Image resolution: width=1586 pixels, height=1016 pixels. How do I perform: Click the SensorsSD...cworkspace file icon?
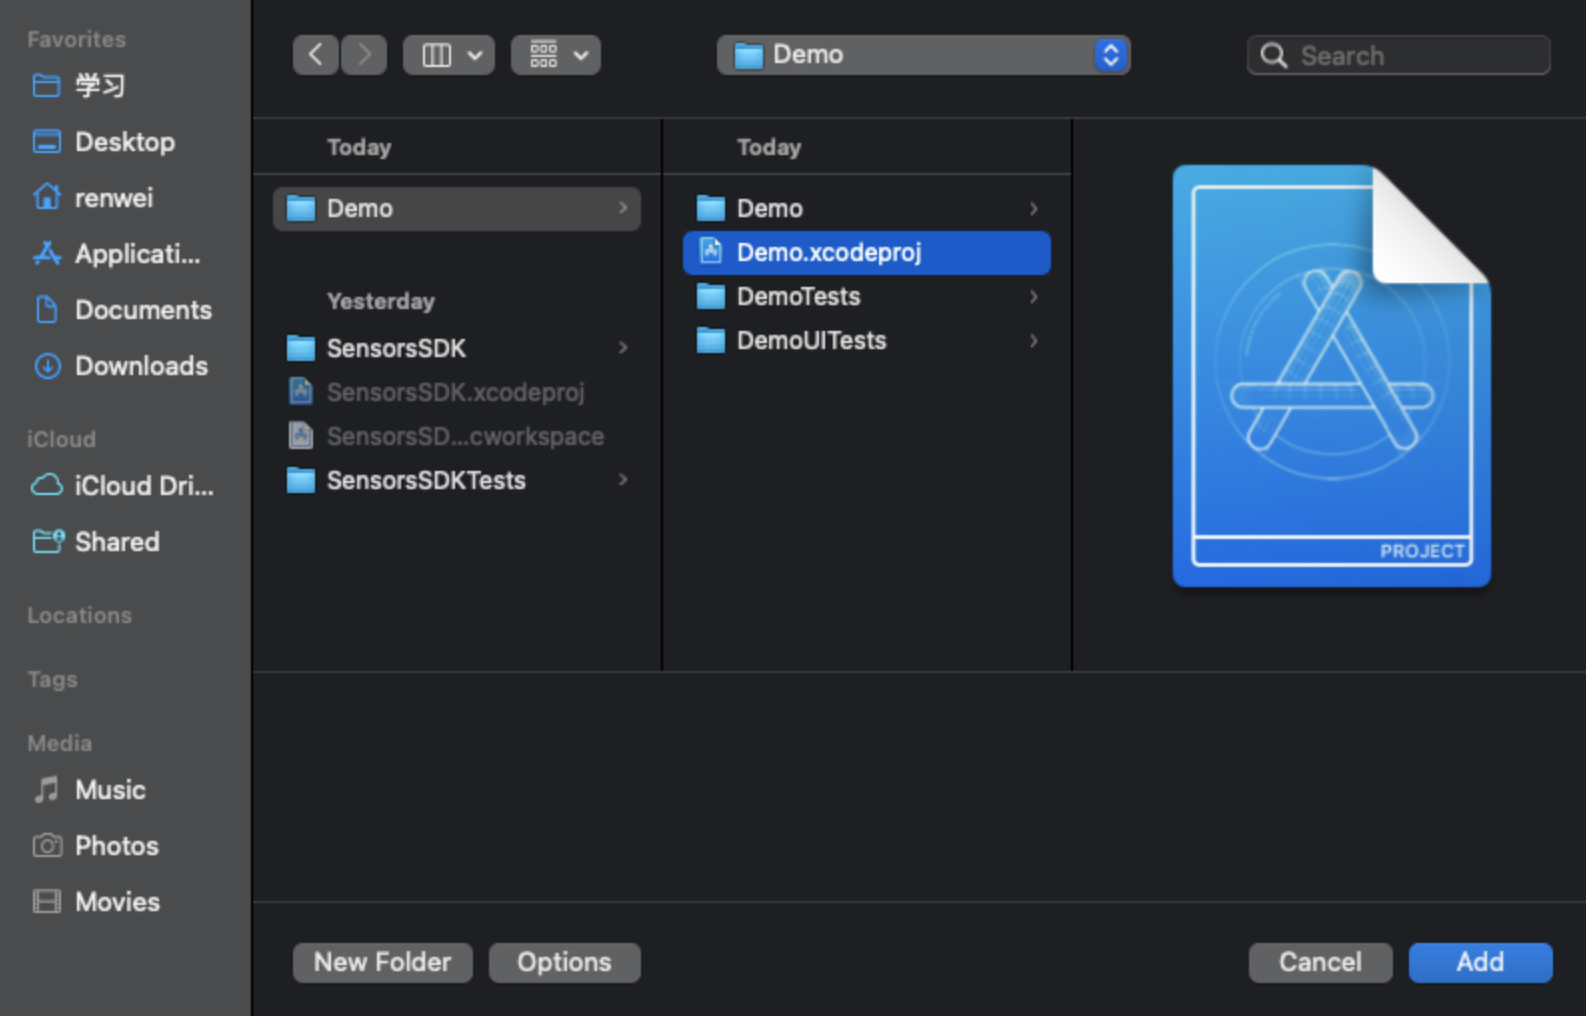point(301,435)
